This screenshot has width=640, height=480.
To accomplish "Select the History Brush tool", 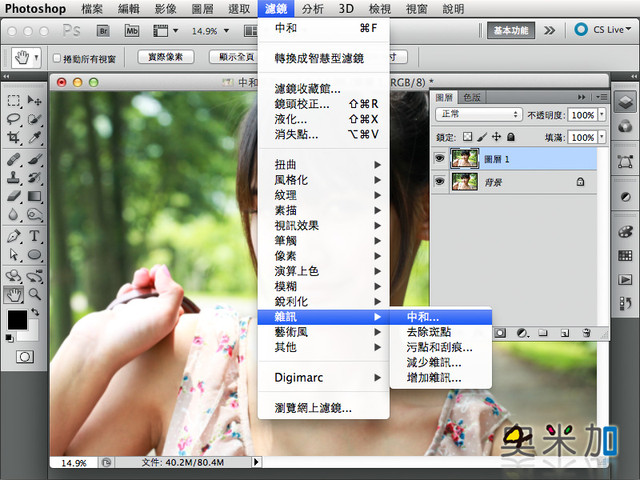I will click(x=34, y=177).
